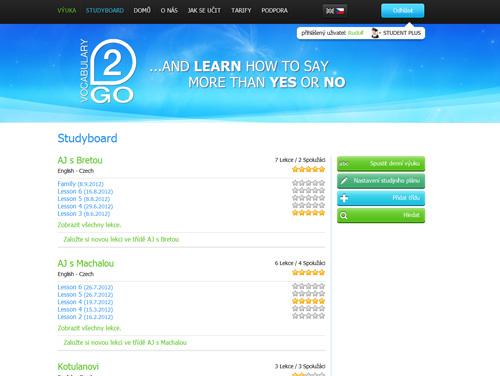Create new lesson in class AJ s Bretou

click(x=121, y=239)
